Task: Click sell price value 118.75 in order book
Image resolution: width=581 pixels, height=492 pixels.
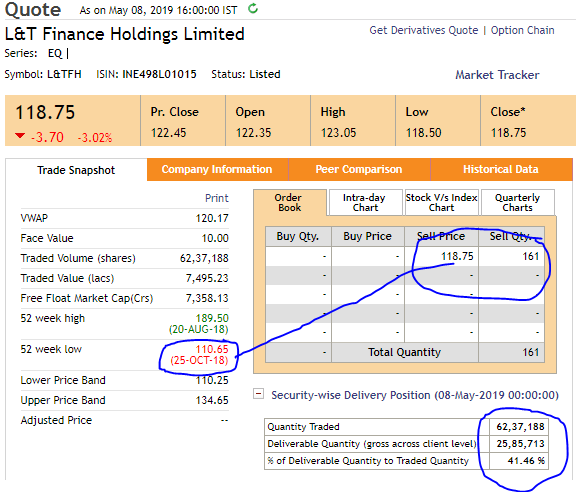Action: pos(457,256)
